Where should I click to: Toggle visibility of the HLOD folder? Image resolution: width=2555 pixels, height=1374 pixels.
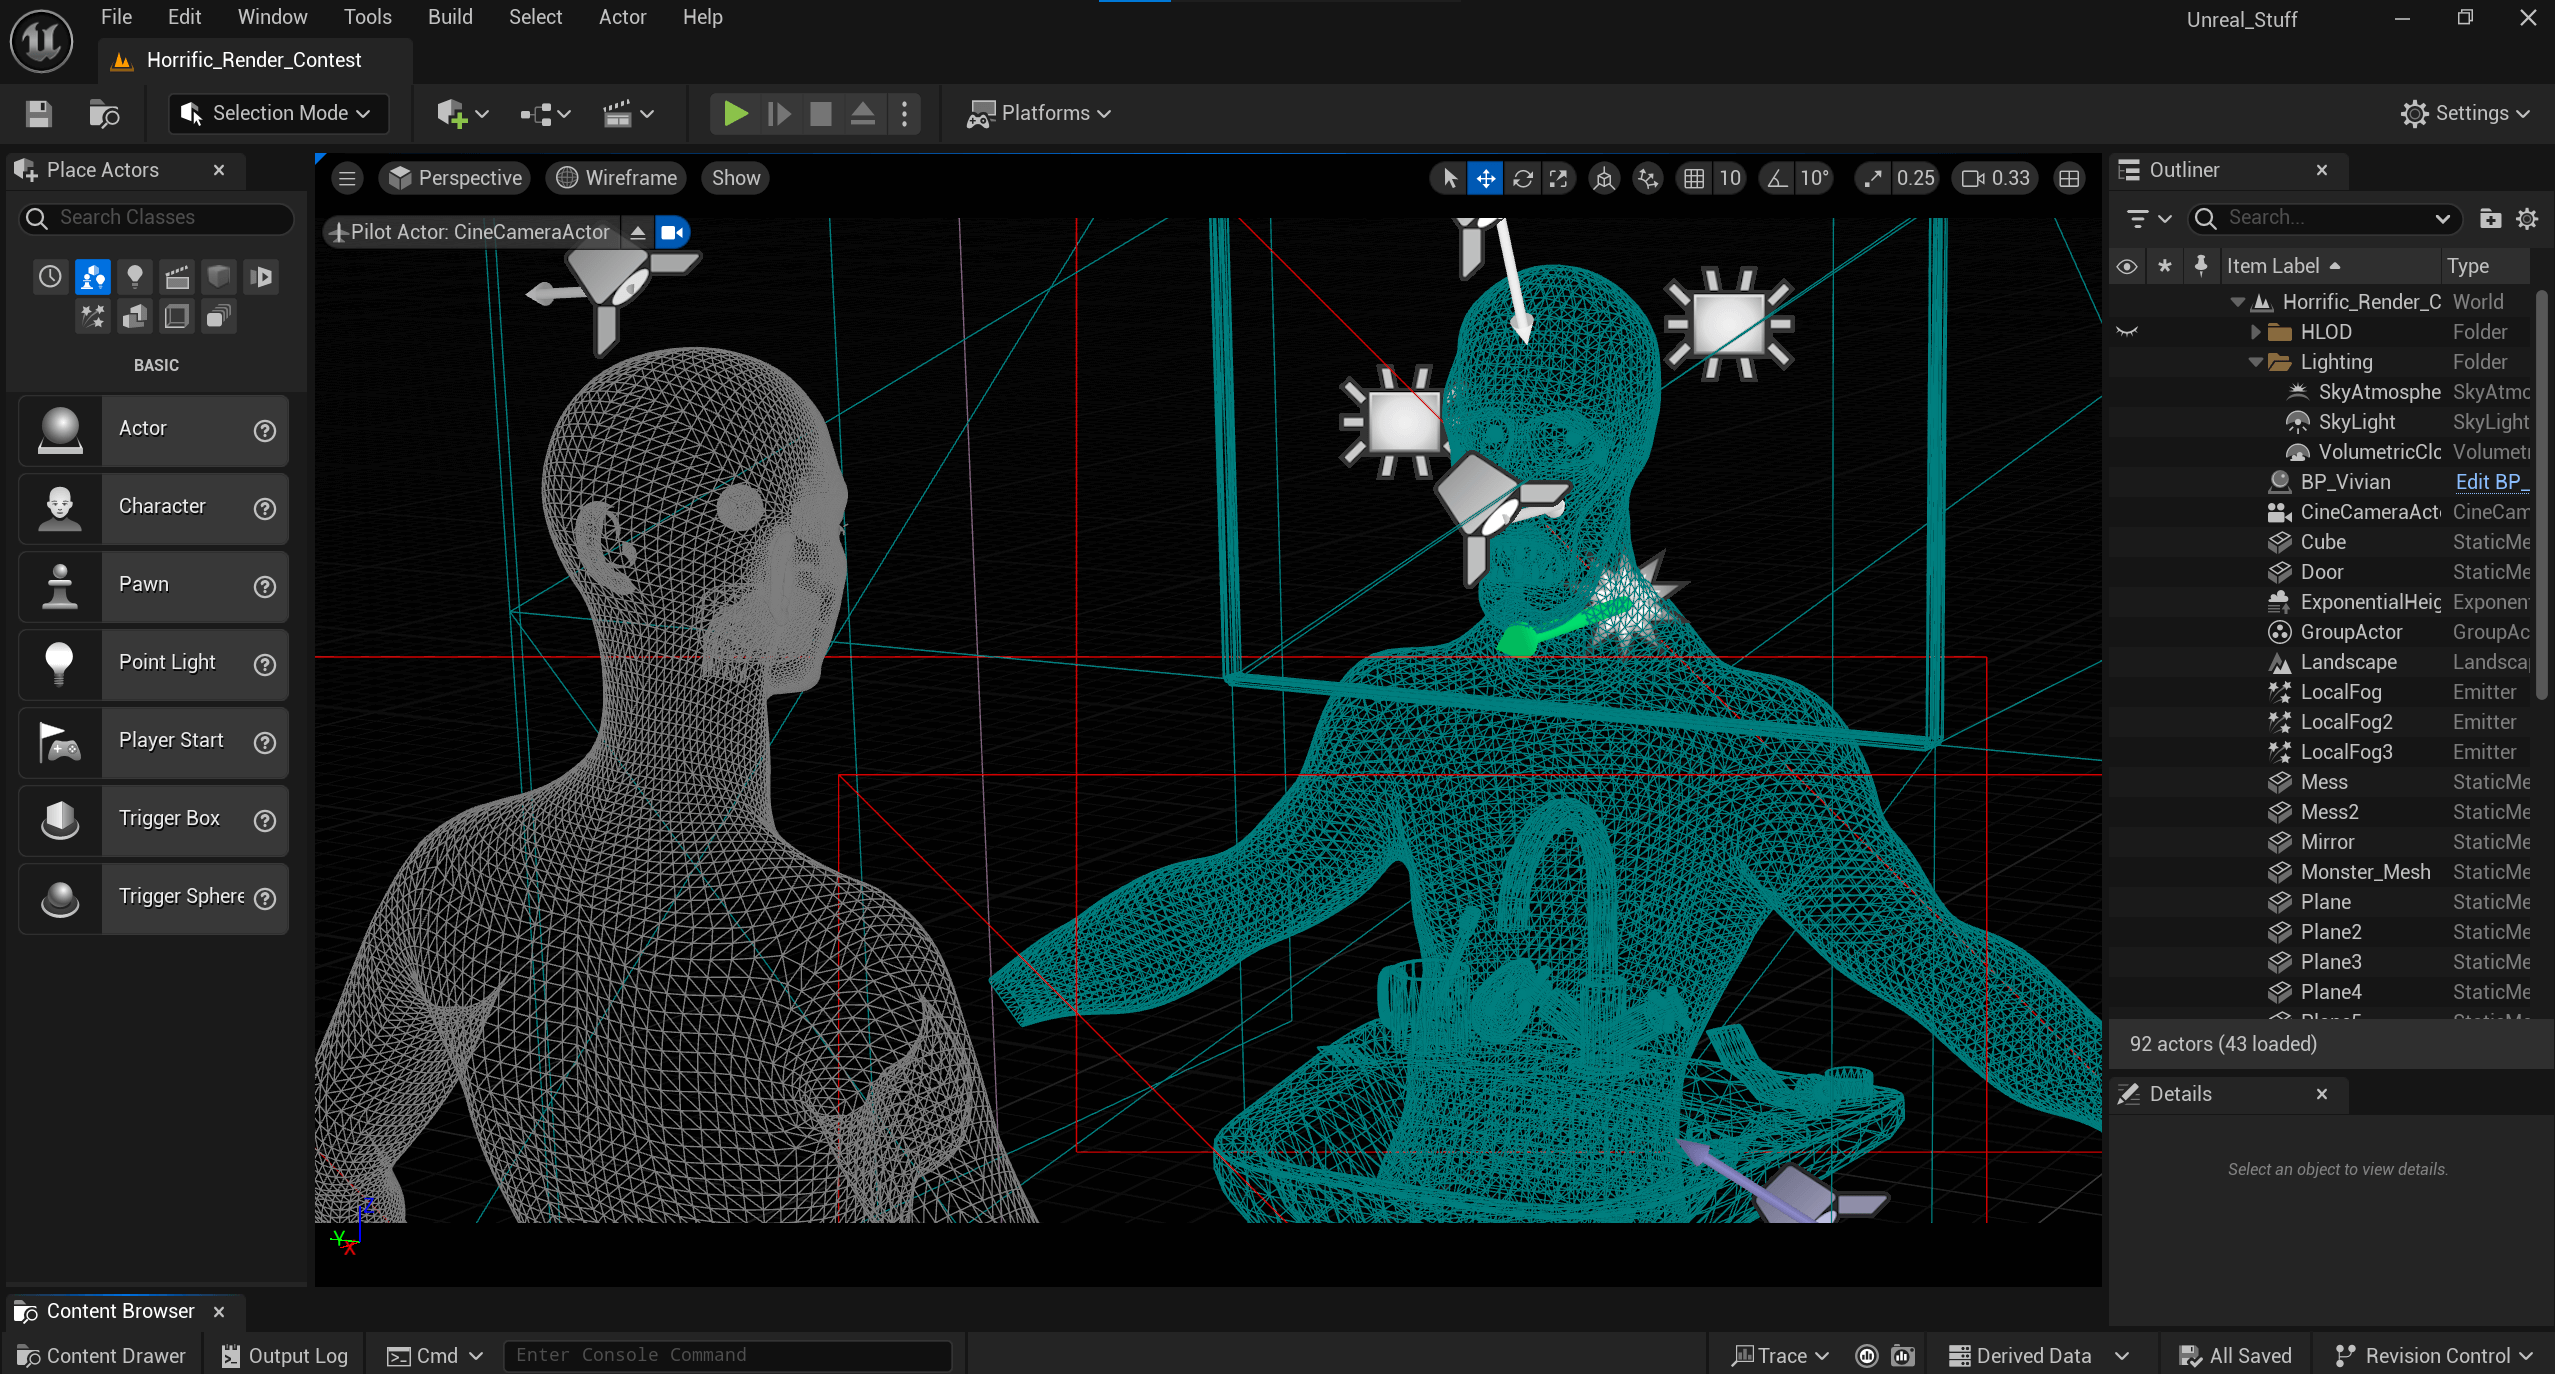point(2127,332)
